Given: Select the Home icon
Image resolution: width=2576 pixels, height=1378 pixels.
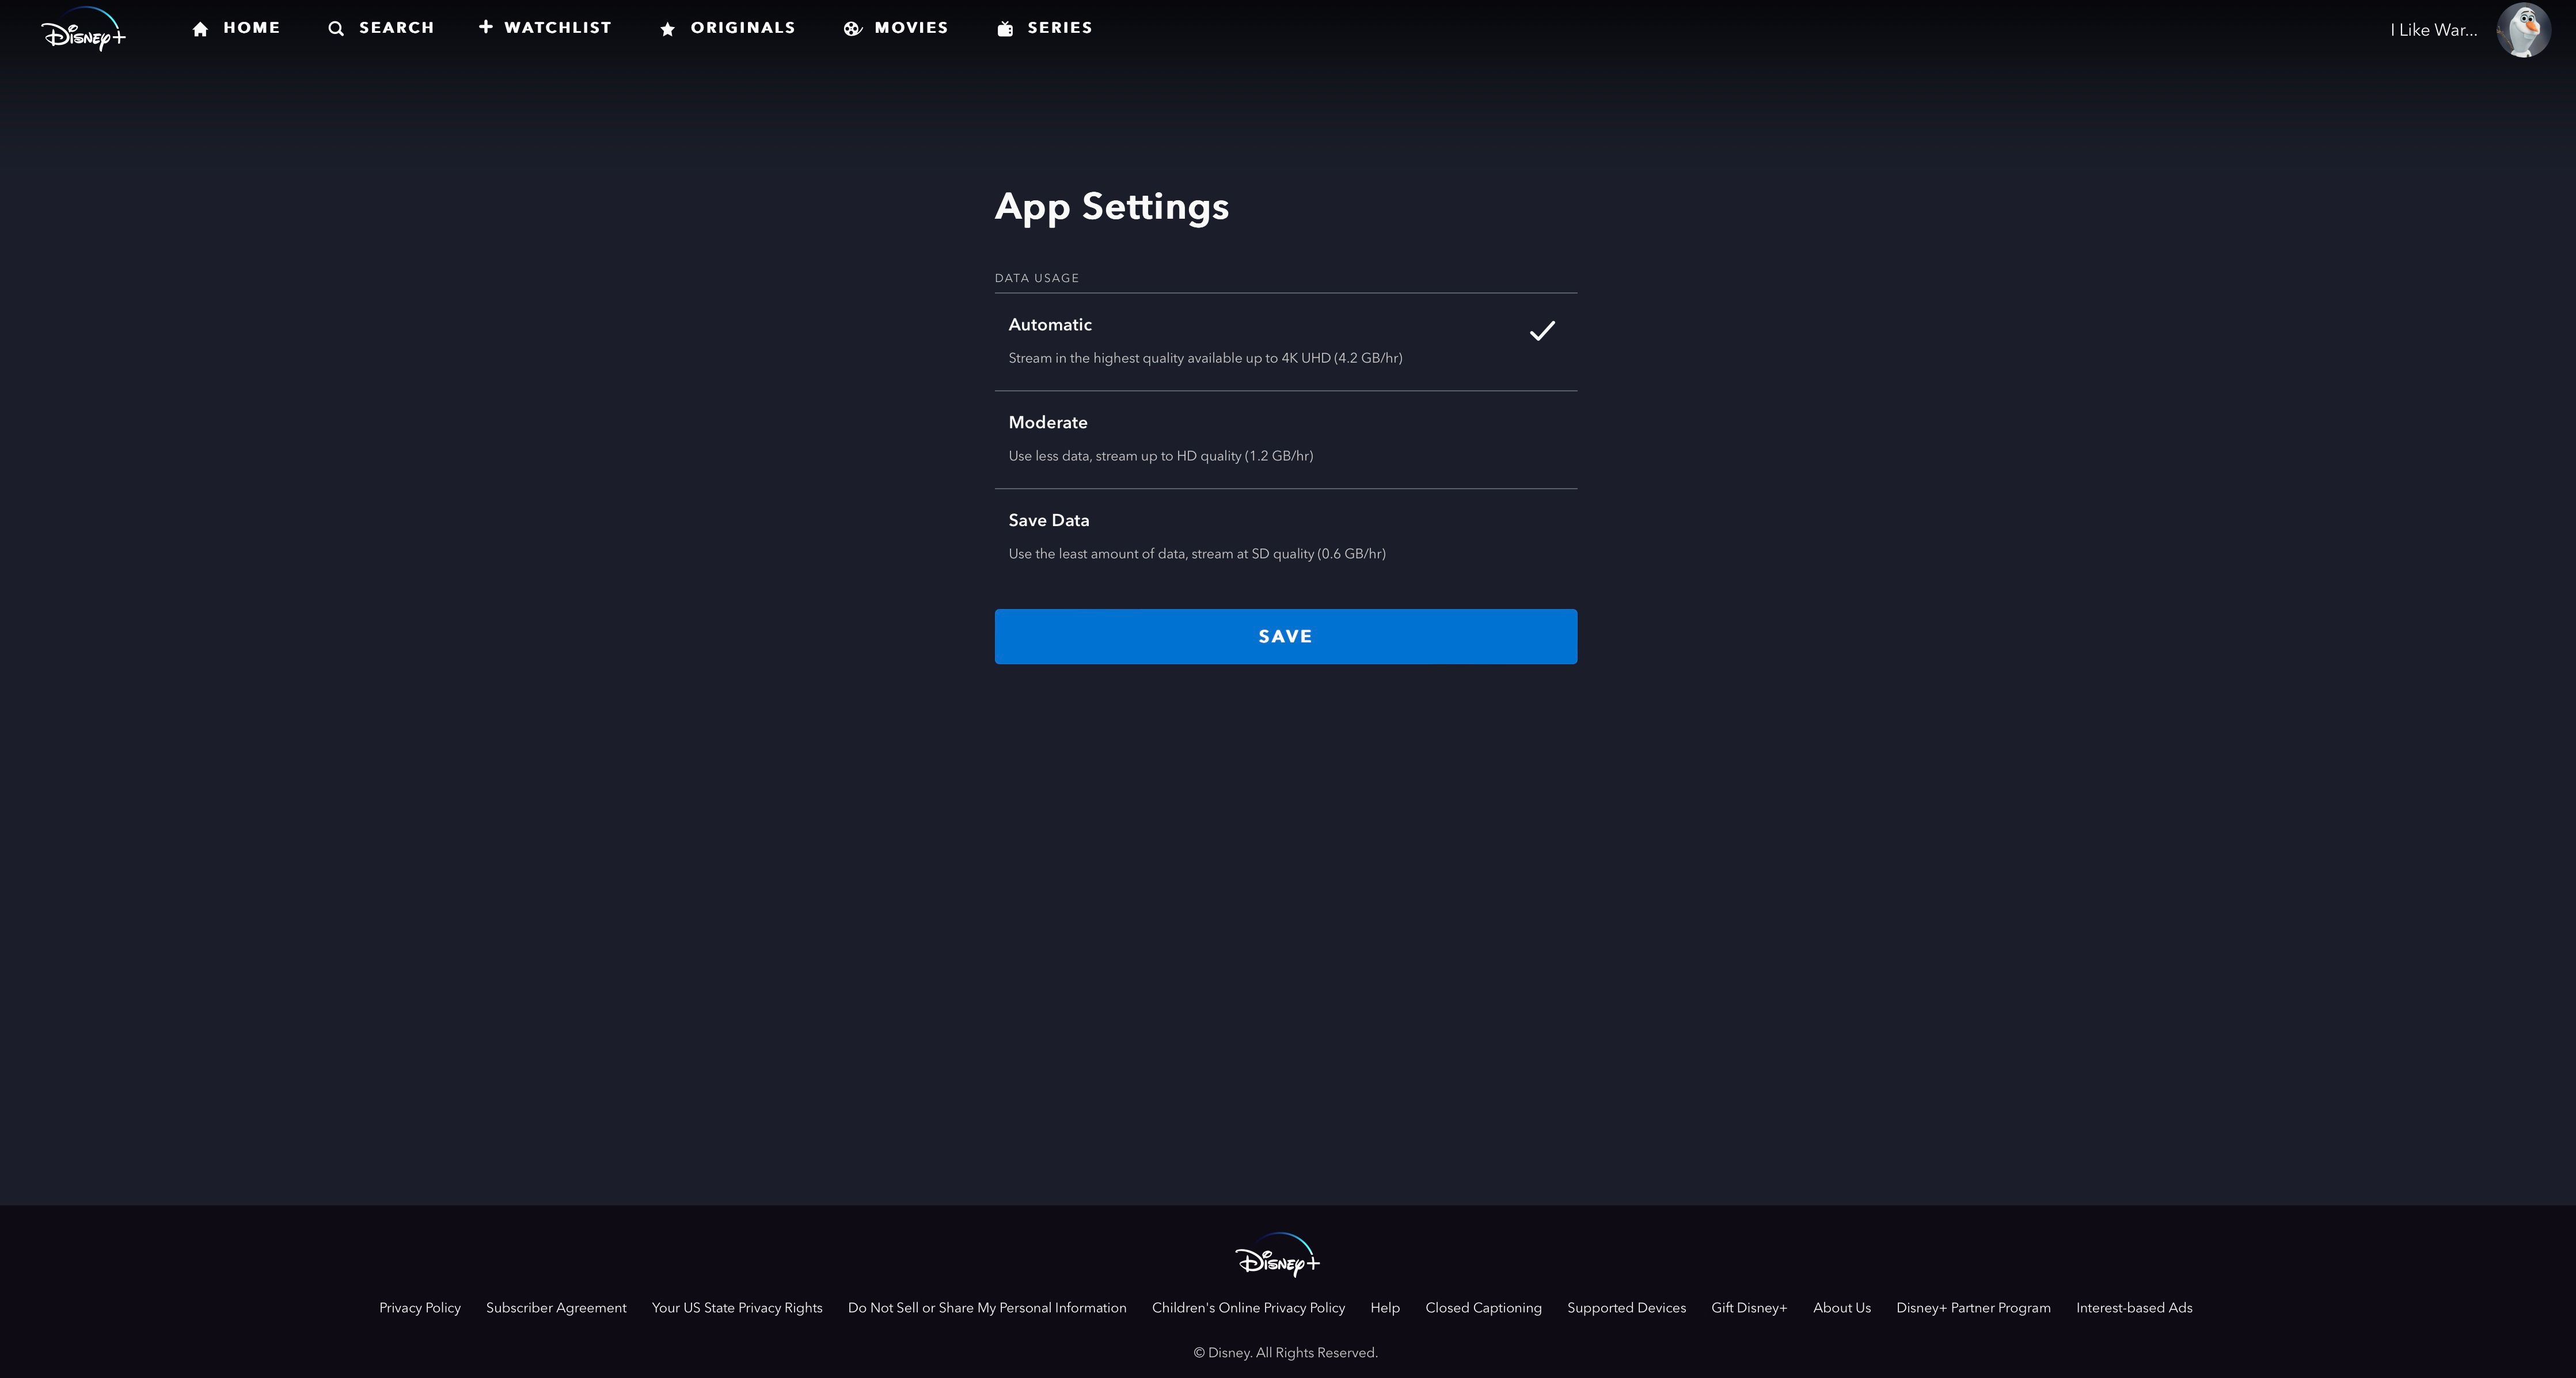Looking at the screenshot, I should [x=201, y=27].
